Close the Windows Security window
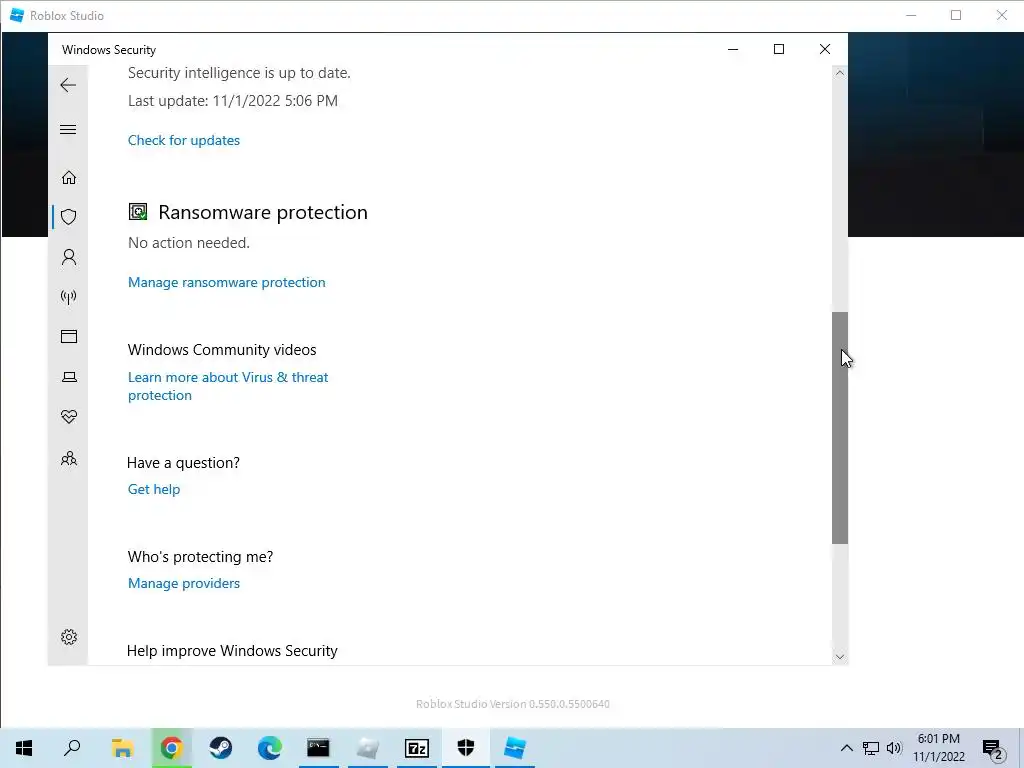 pyautogui.click(x=825, y=50)
